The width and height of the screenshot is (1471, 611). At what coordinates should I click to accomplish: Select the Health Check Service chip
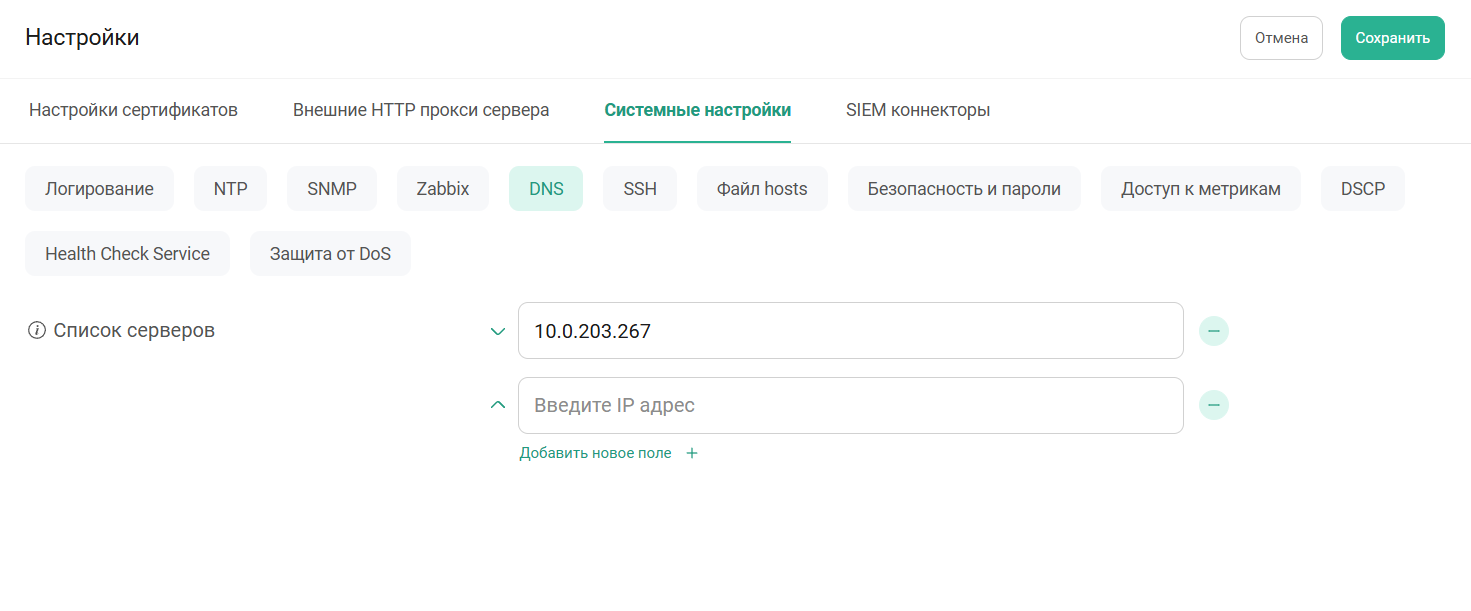(127, 253)
